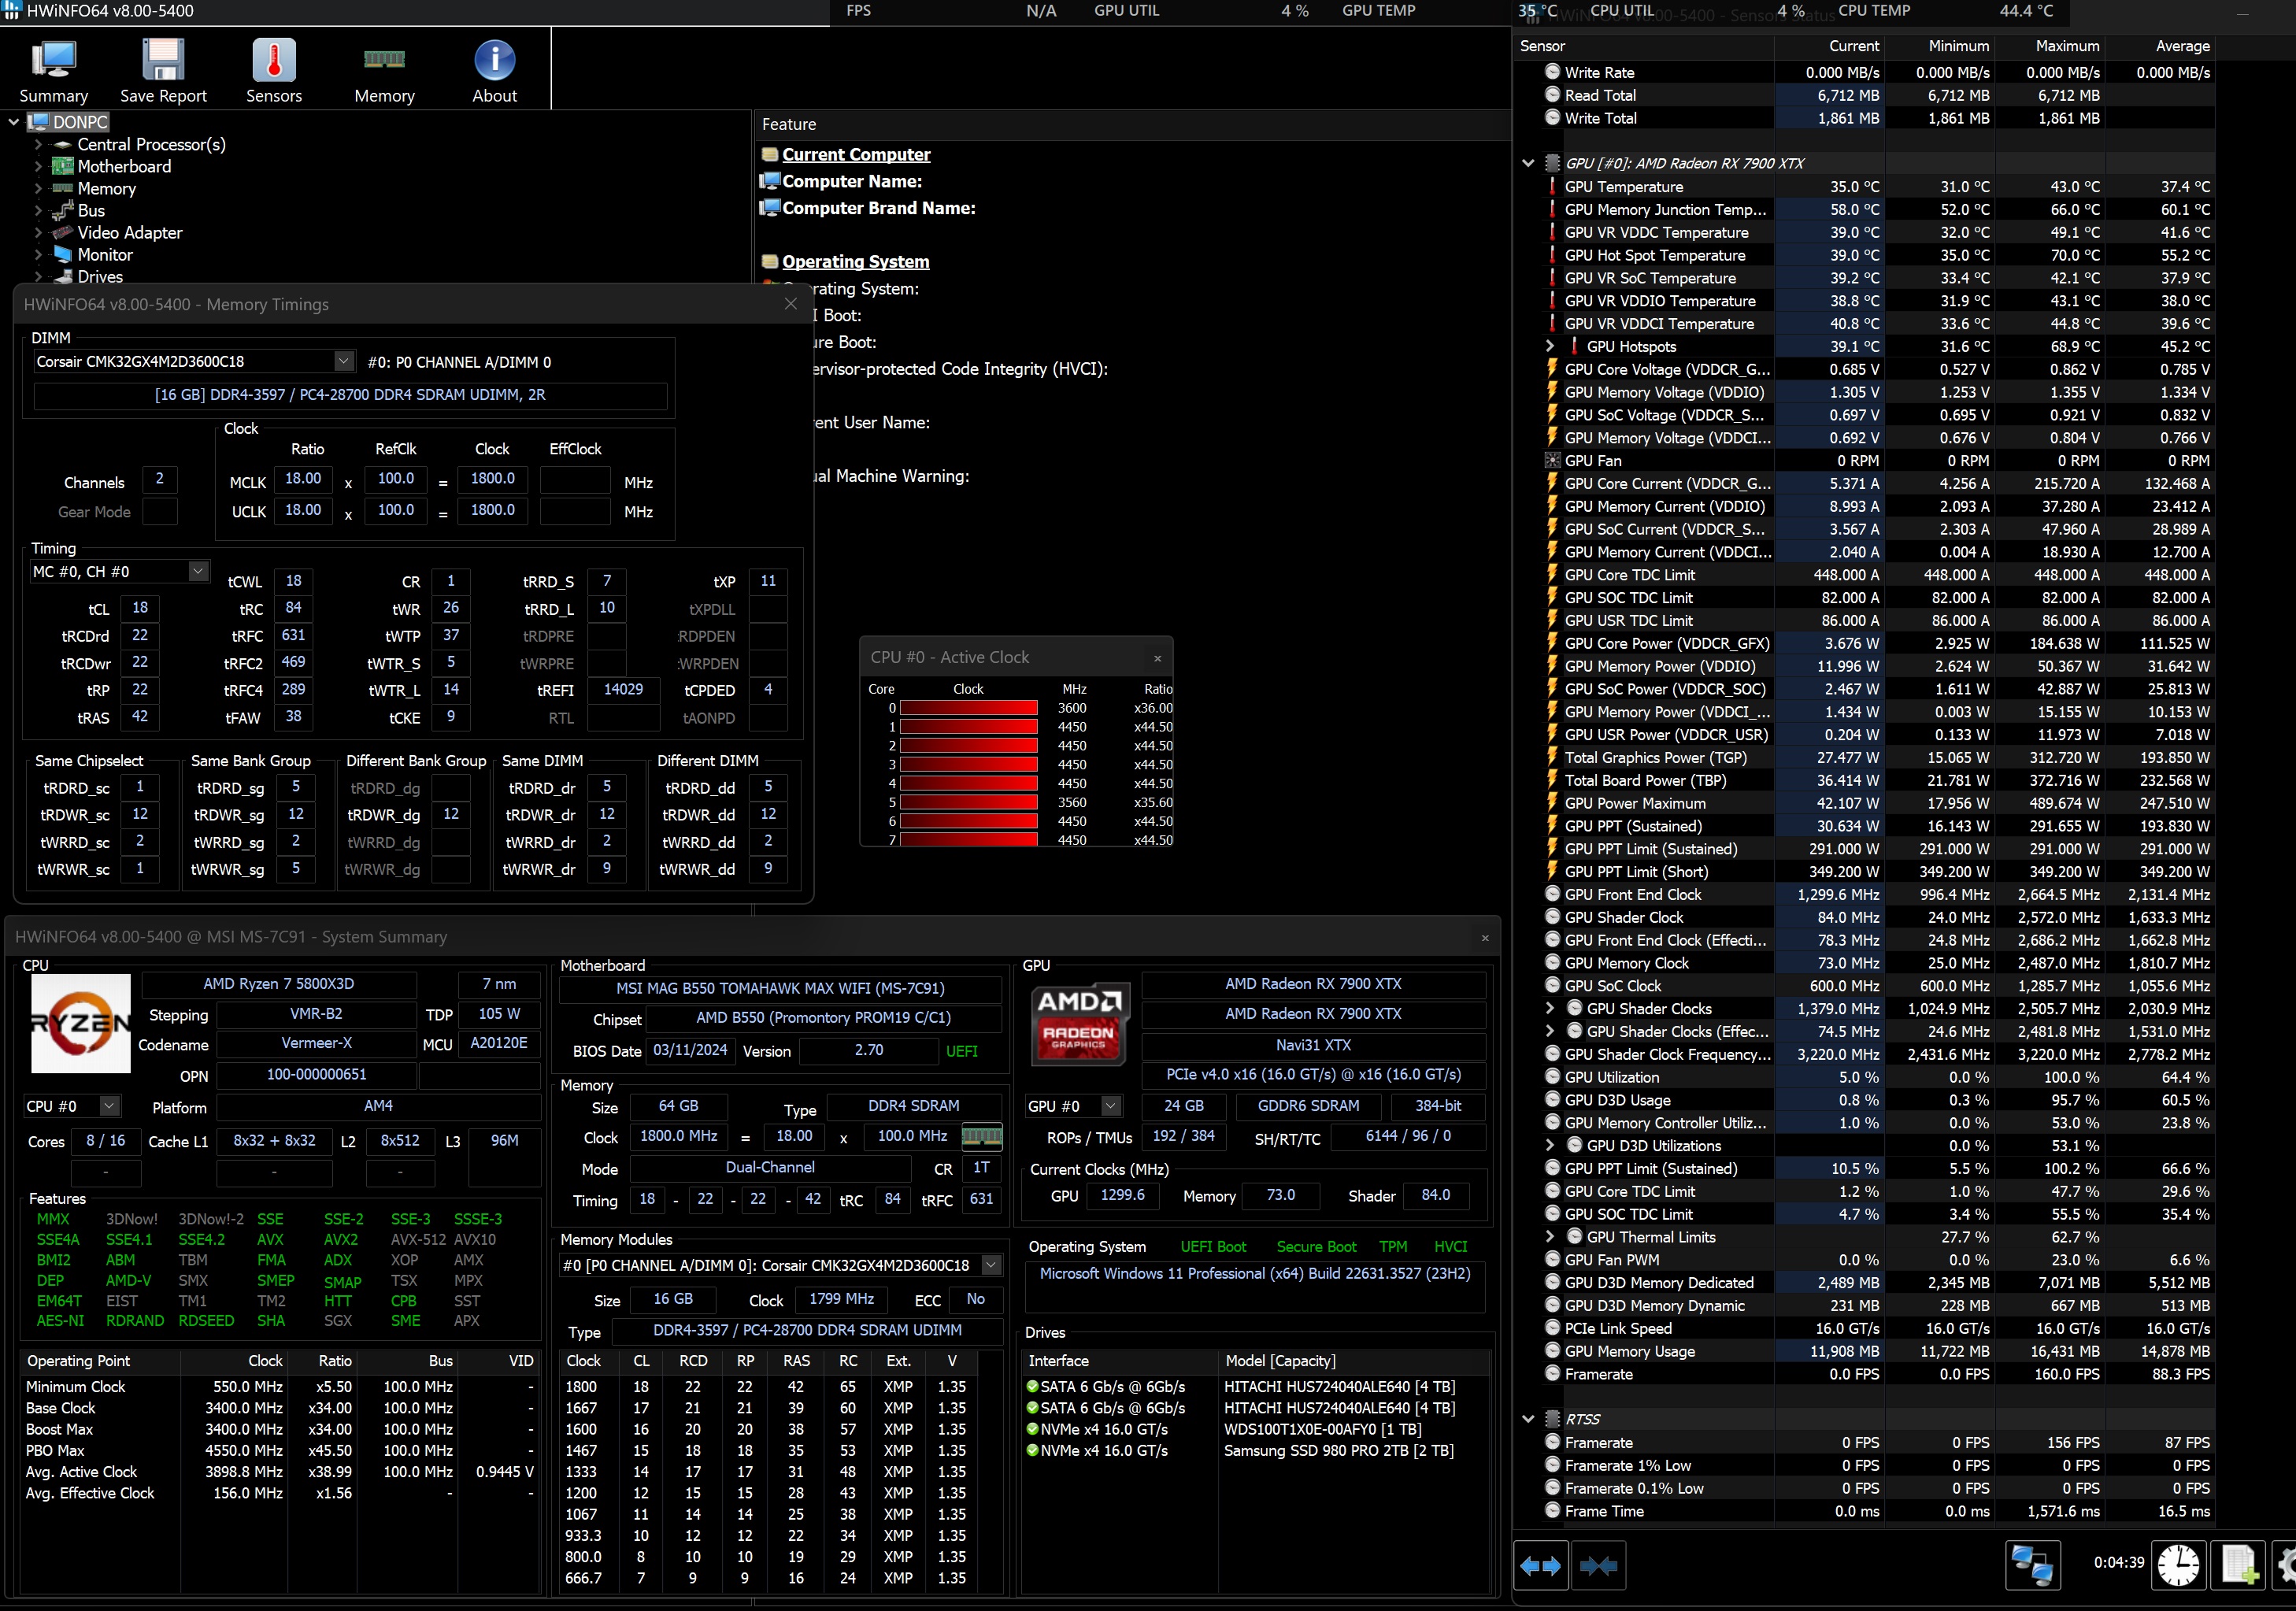Reset sensor timer with clock icon

(x=2178, y=1565)
